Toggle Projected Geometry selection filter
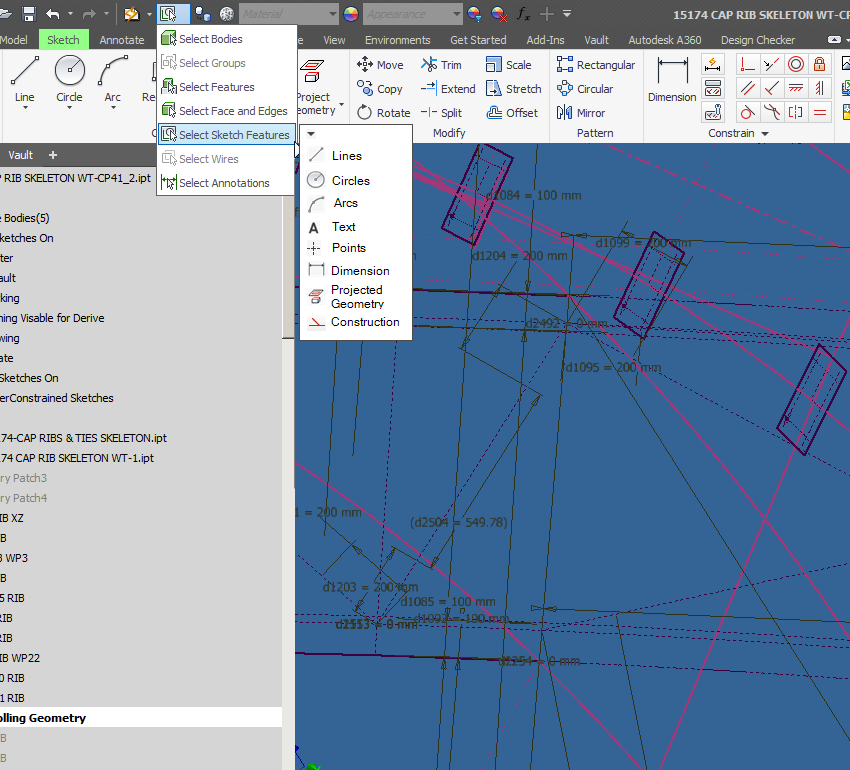Screen dimensions: 850x770 coord(357,297)
